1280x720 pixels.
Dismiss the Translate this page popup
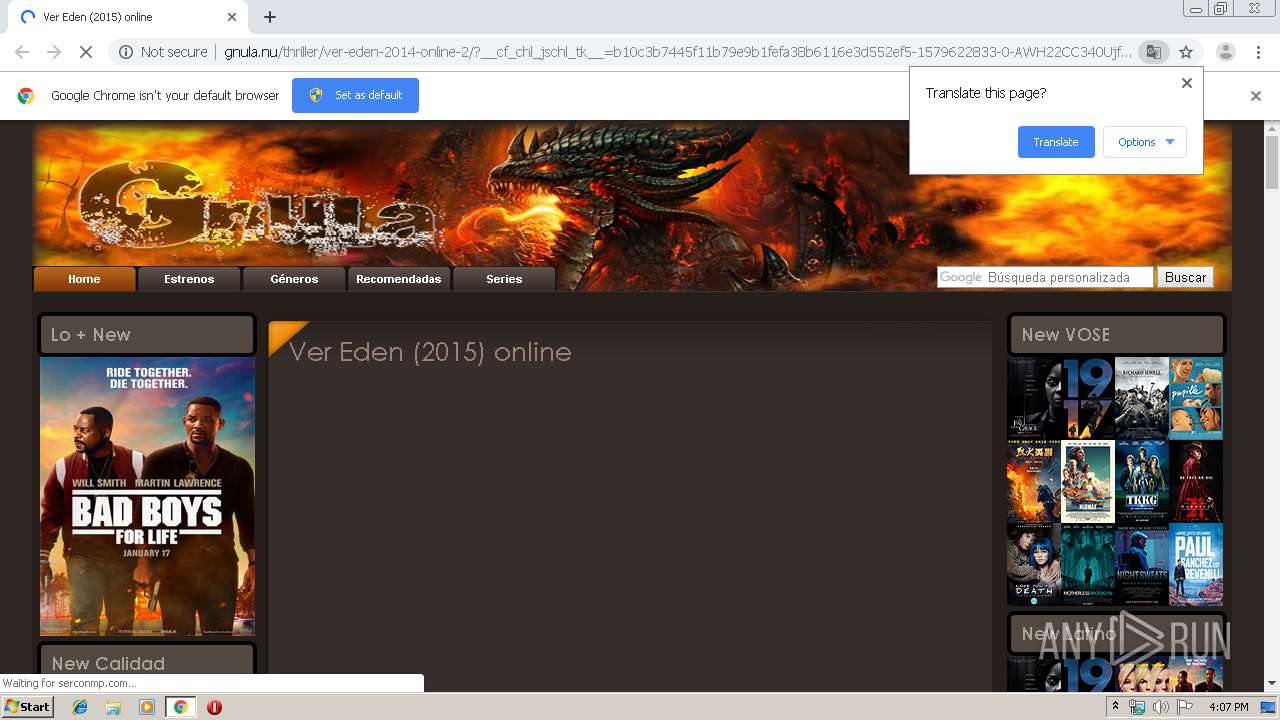tap(1187, 83)
